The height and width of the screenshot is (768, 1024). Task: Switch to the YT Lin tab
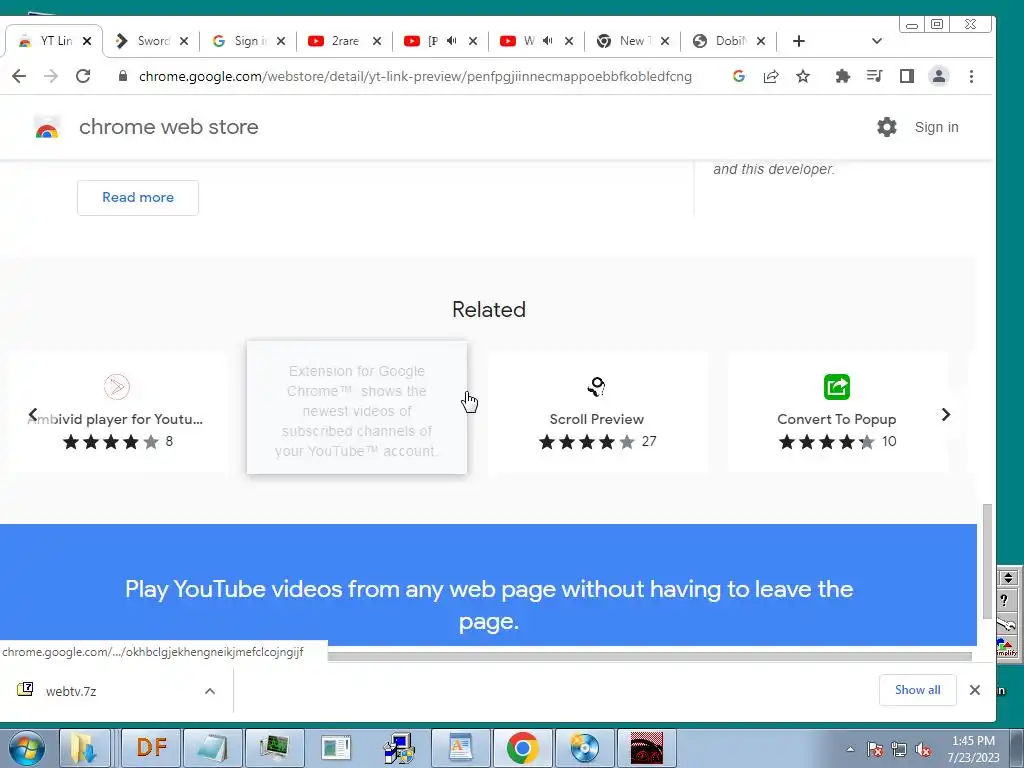tap(54, 41)
